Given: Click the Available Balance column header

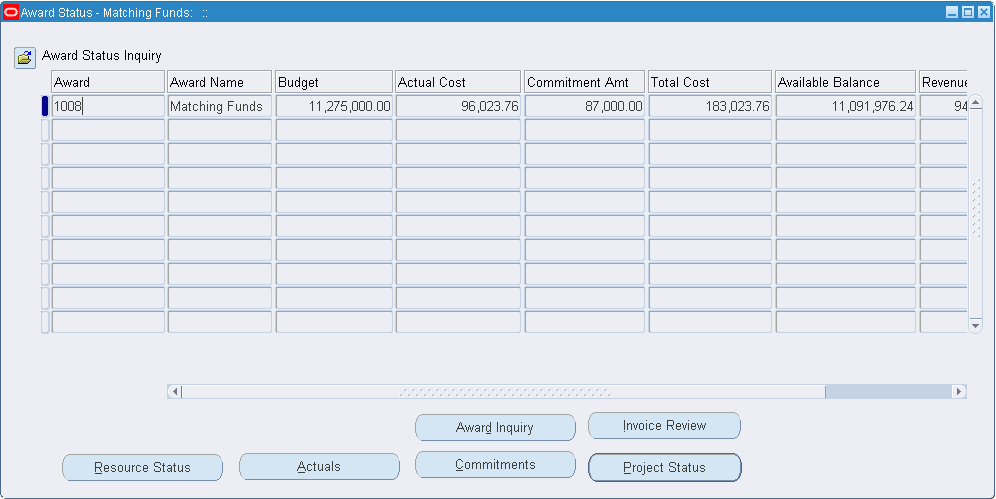Looking at the screenshot, I should coord(845,82).
